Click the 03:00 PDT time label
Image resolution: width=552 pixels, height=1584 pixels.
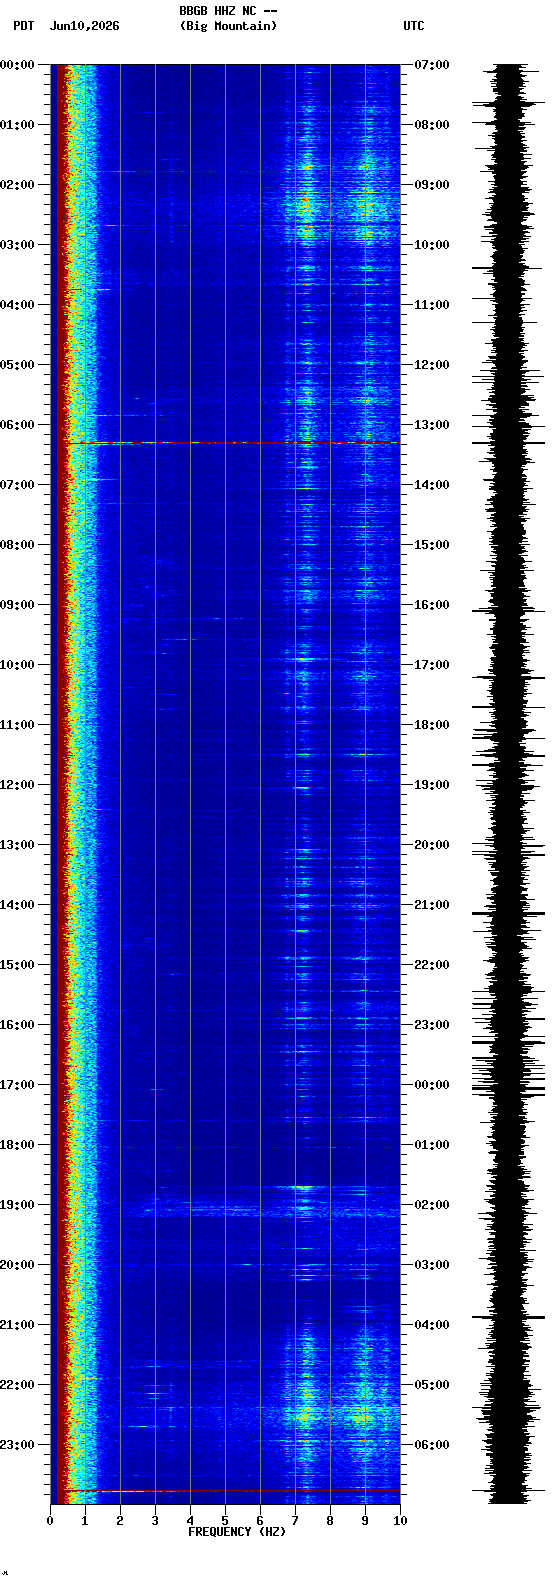coord(17,245)
